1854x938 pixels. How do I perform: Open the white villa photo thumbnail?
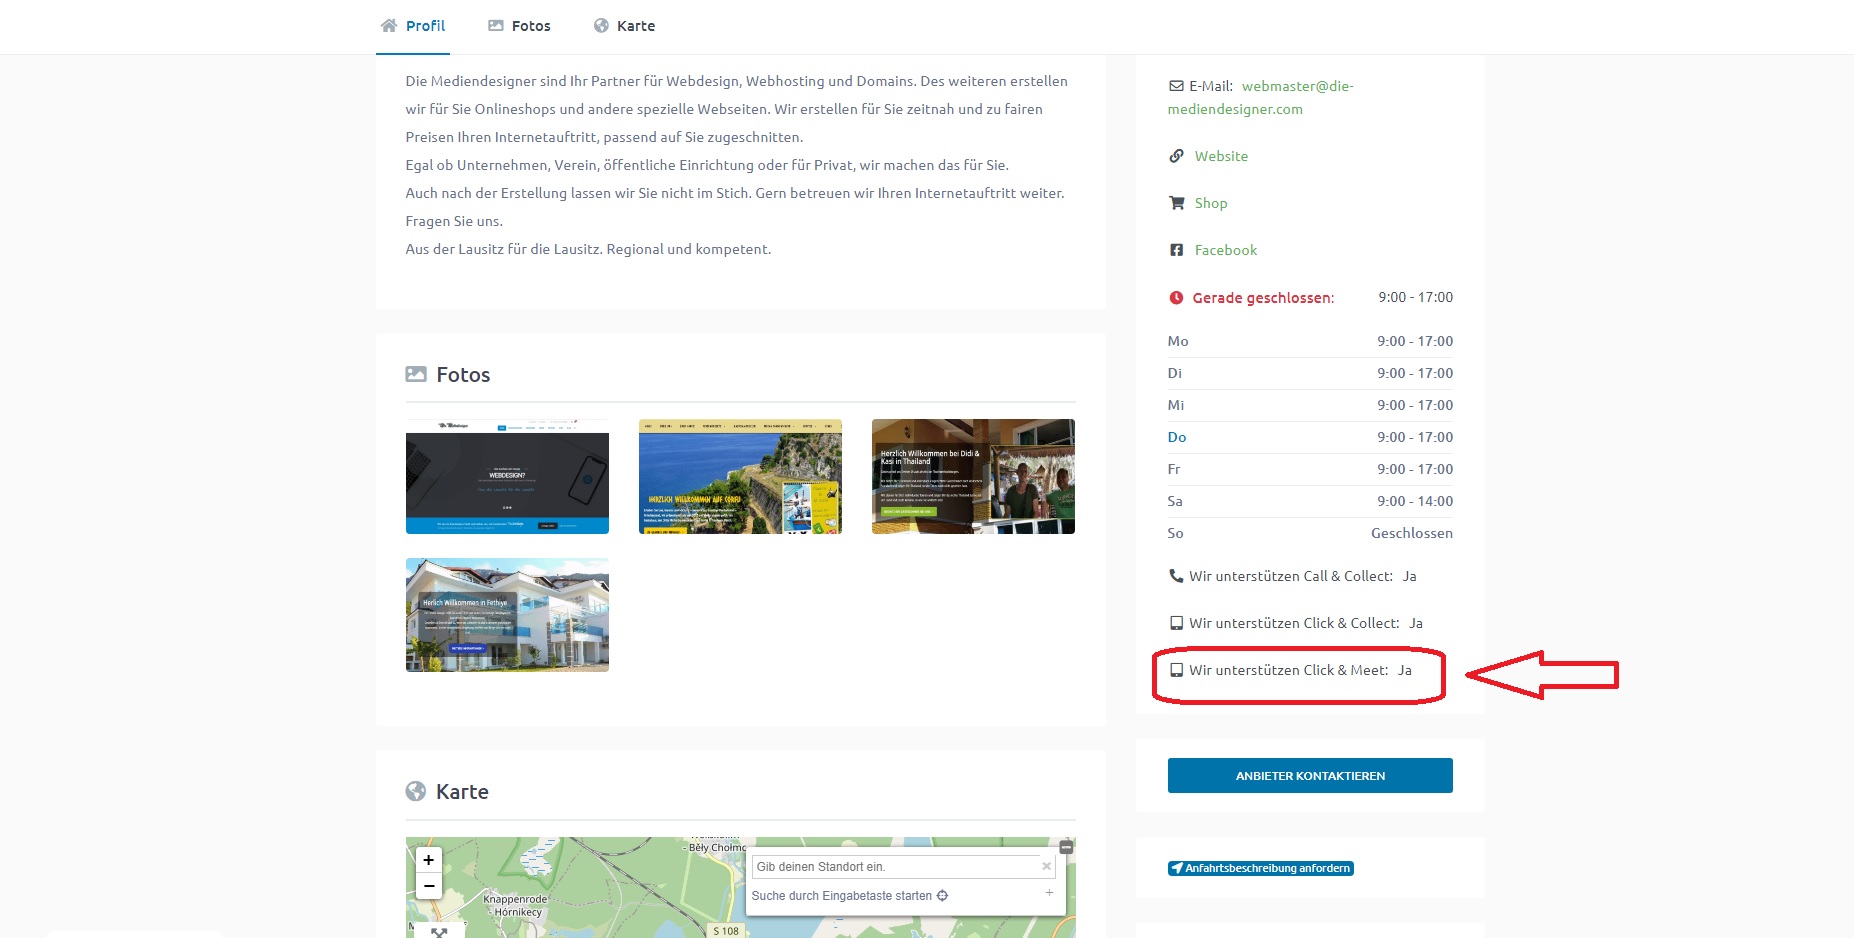pyautogui.click(x=507, y=615)
